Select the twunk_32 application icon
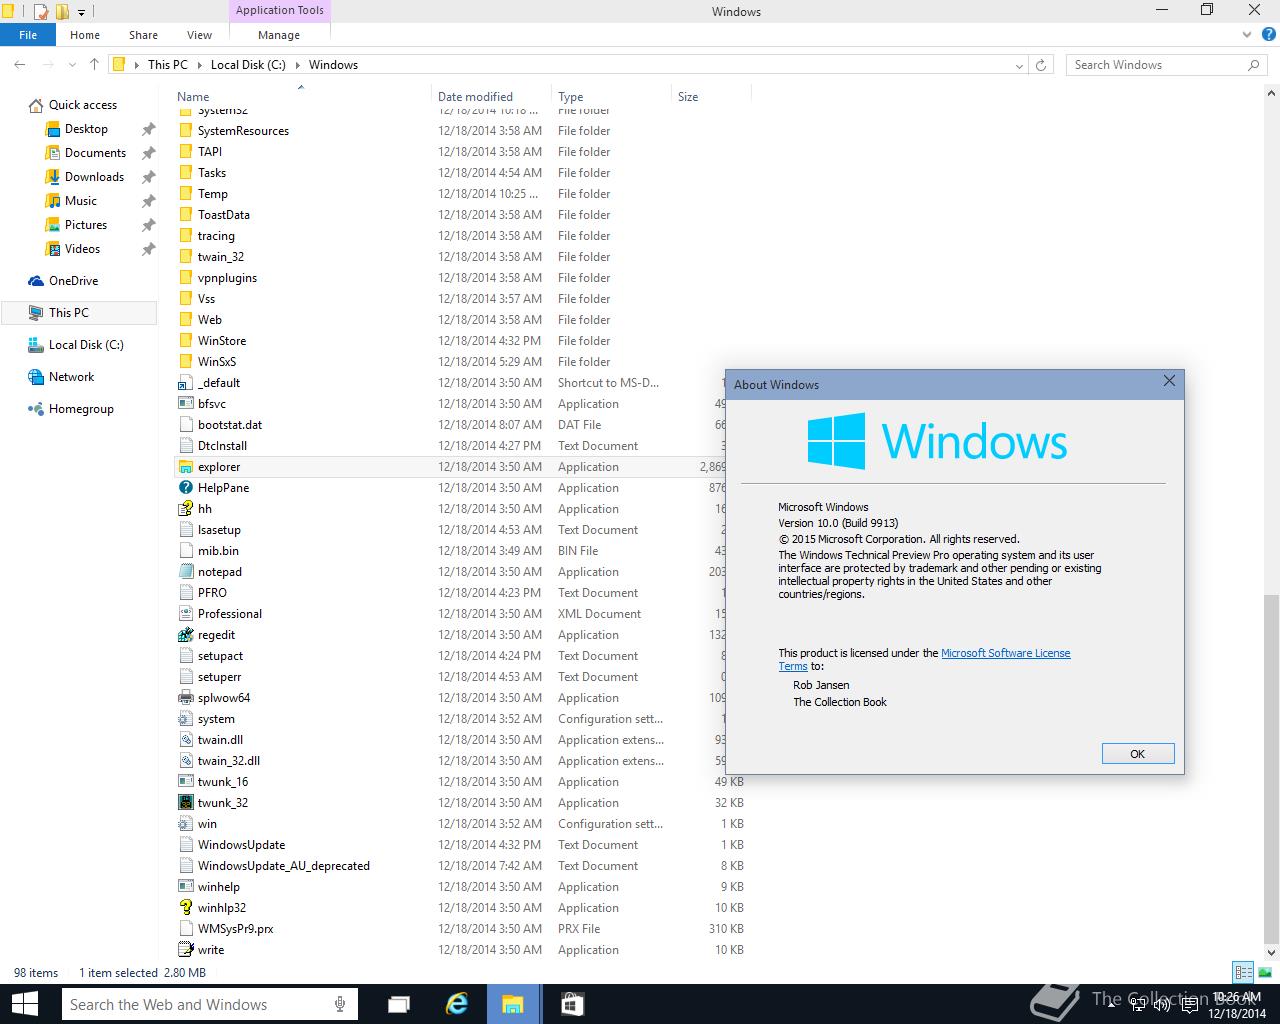Image resolution: width=1280 pixels, height=1024 pixels. click(185, 803)
